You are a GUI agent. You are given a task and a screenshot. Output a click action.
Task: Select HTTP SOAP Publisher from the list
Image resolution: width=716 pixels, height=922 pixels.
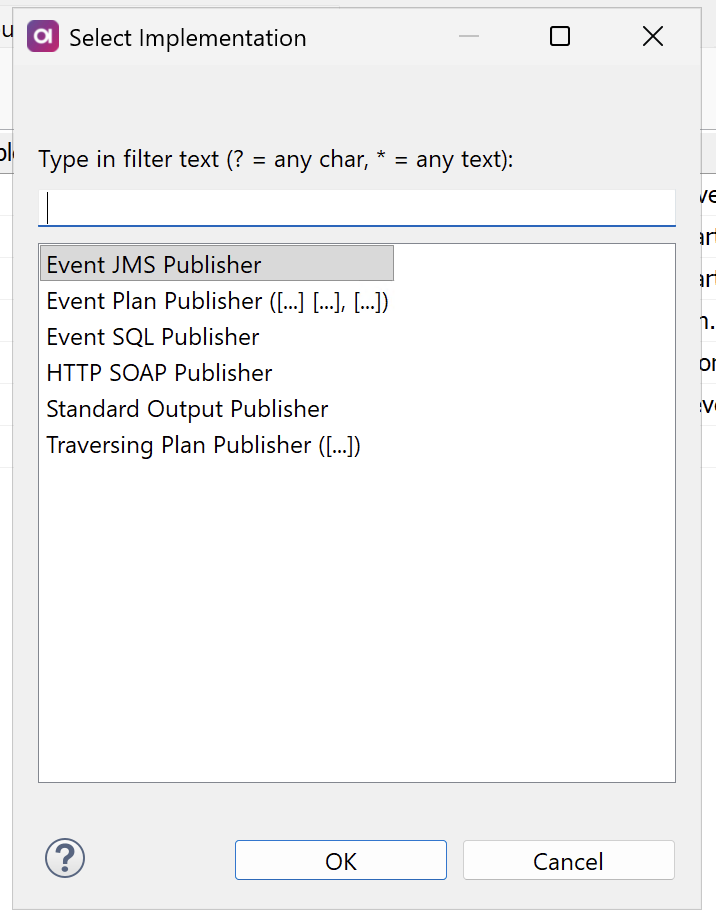click(x=159, y=372)
